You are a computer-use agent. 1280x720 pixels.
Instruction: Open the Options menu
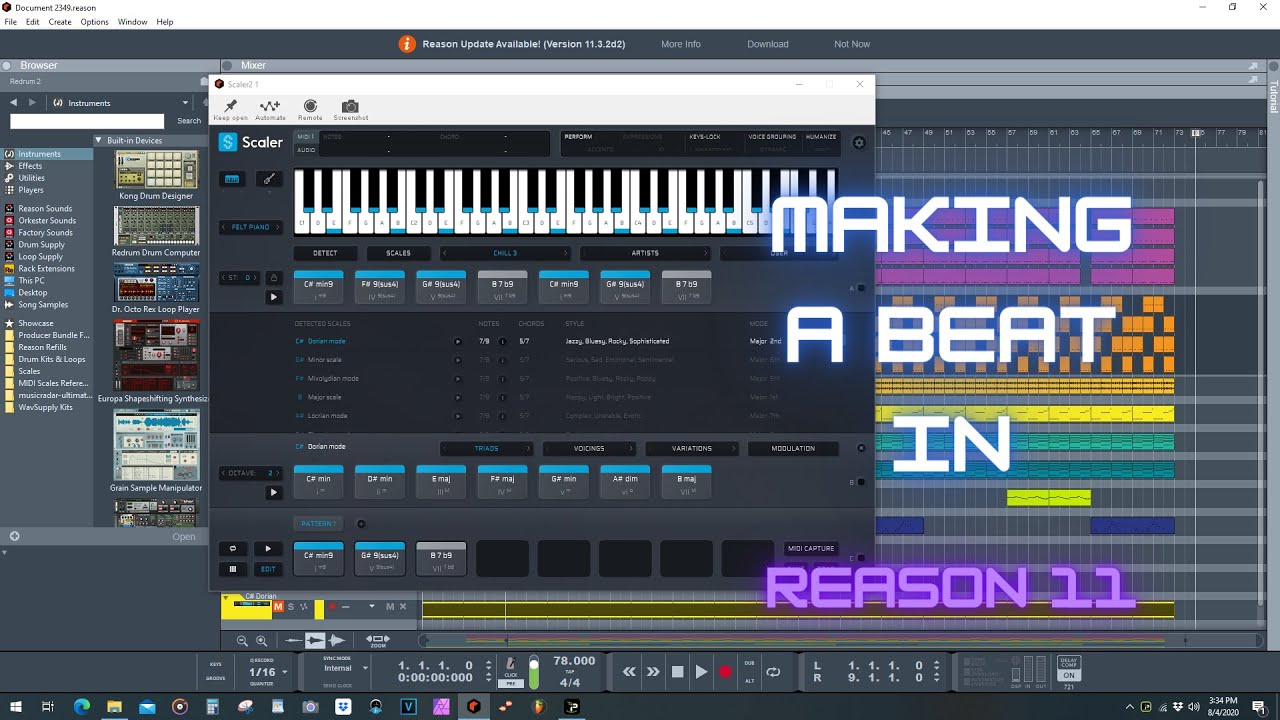95,22
